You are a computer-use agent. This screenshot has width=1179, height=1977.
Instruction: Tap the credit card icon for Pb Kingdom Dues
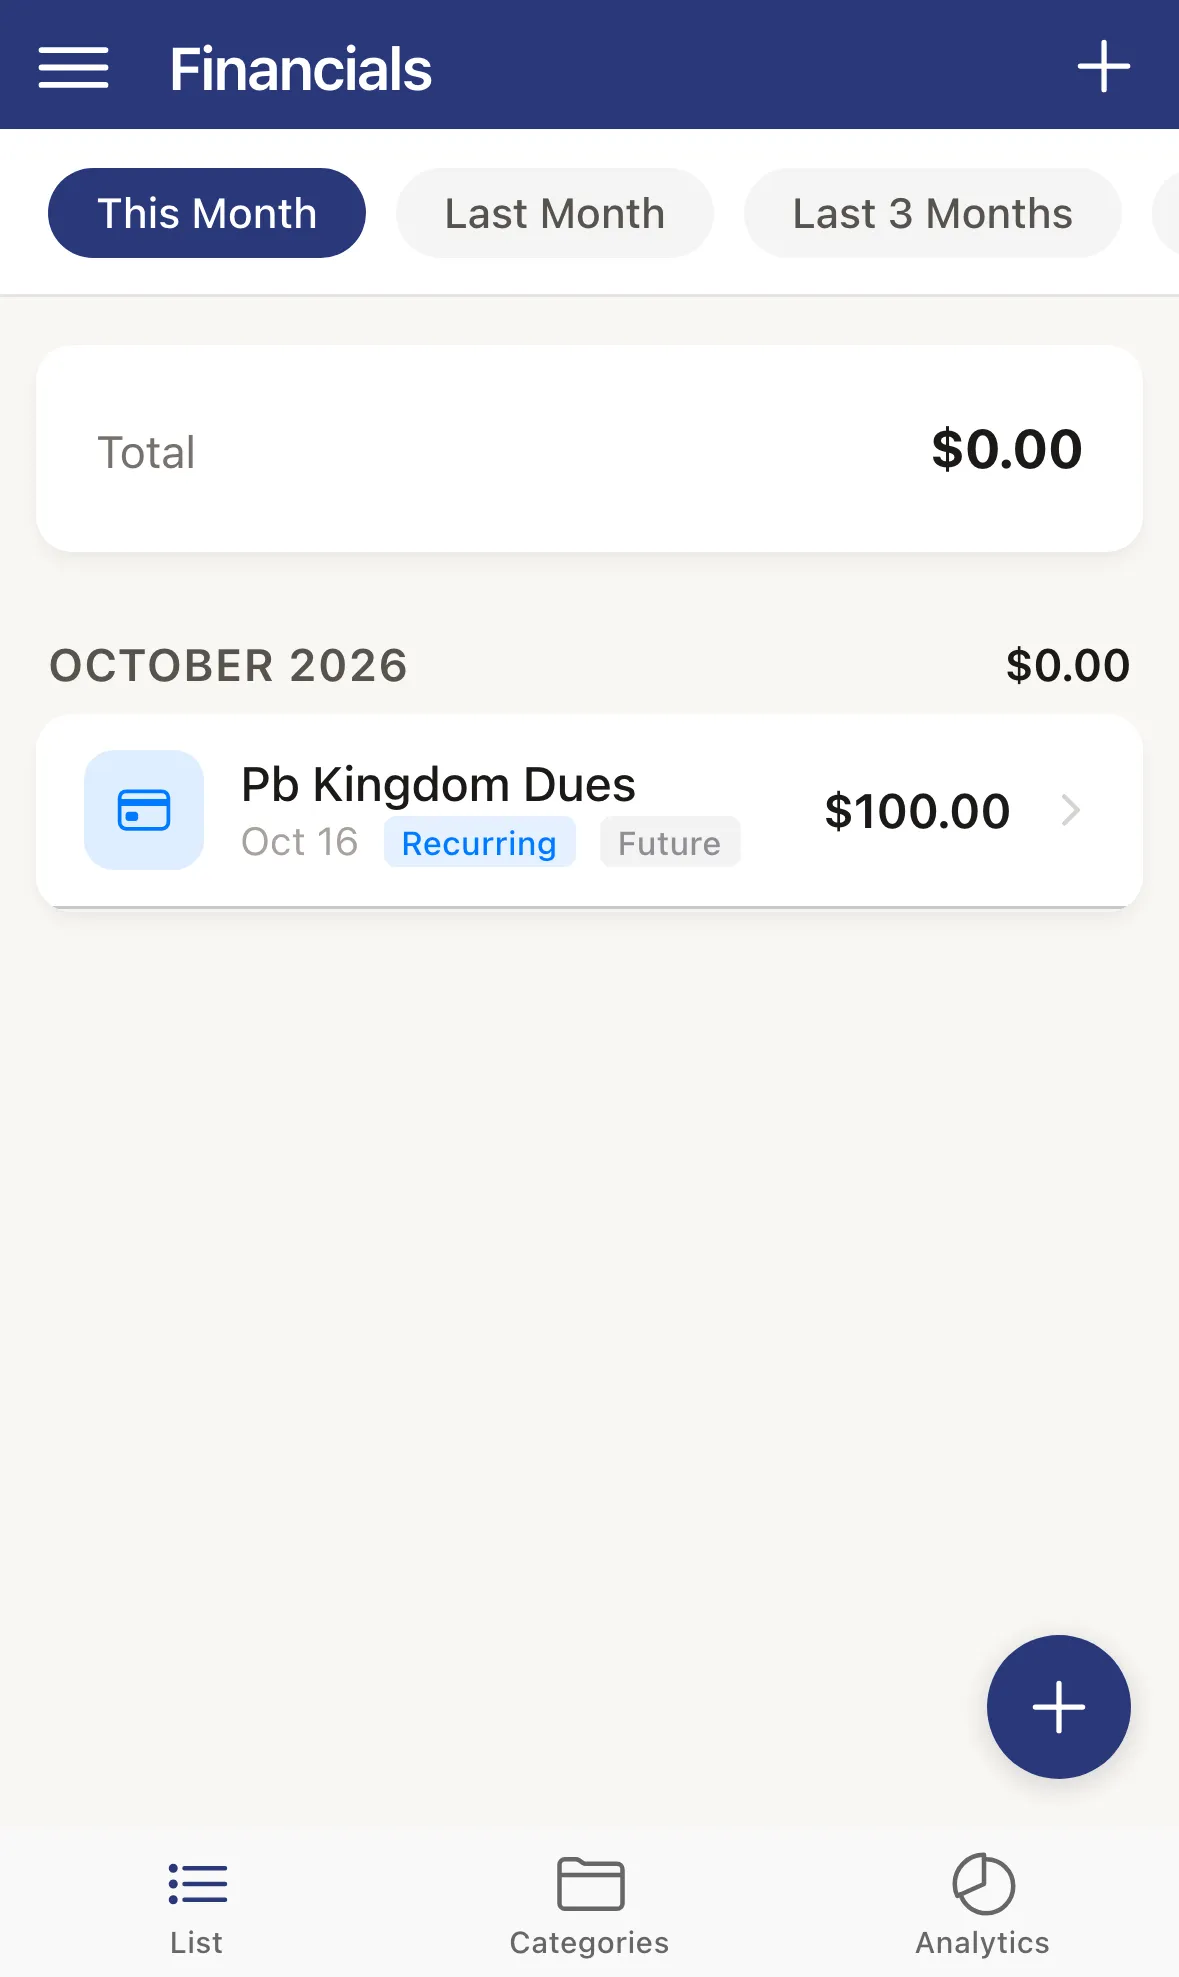(x=144, y=810)
